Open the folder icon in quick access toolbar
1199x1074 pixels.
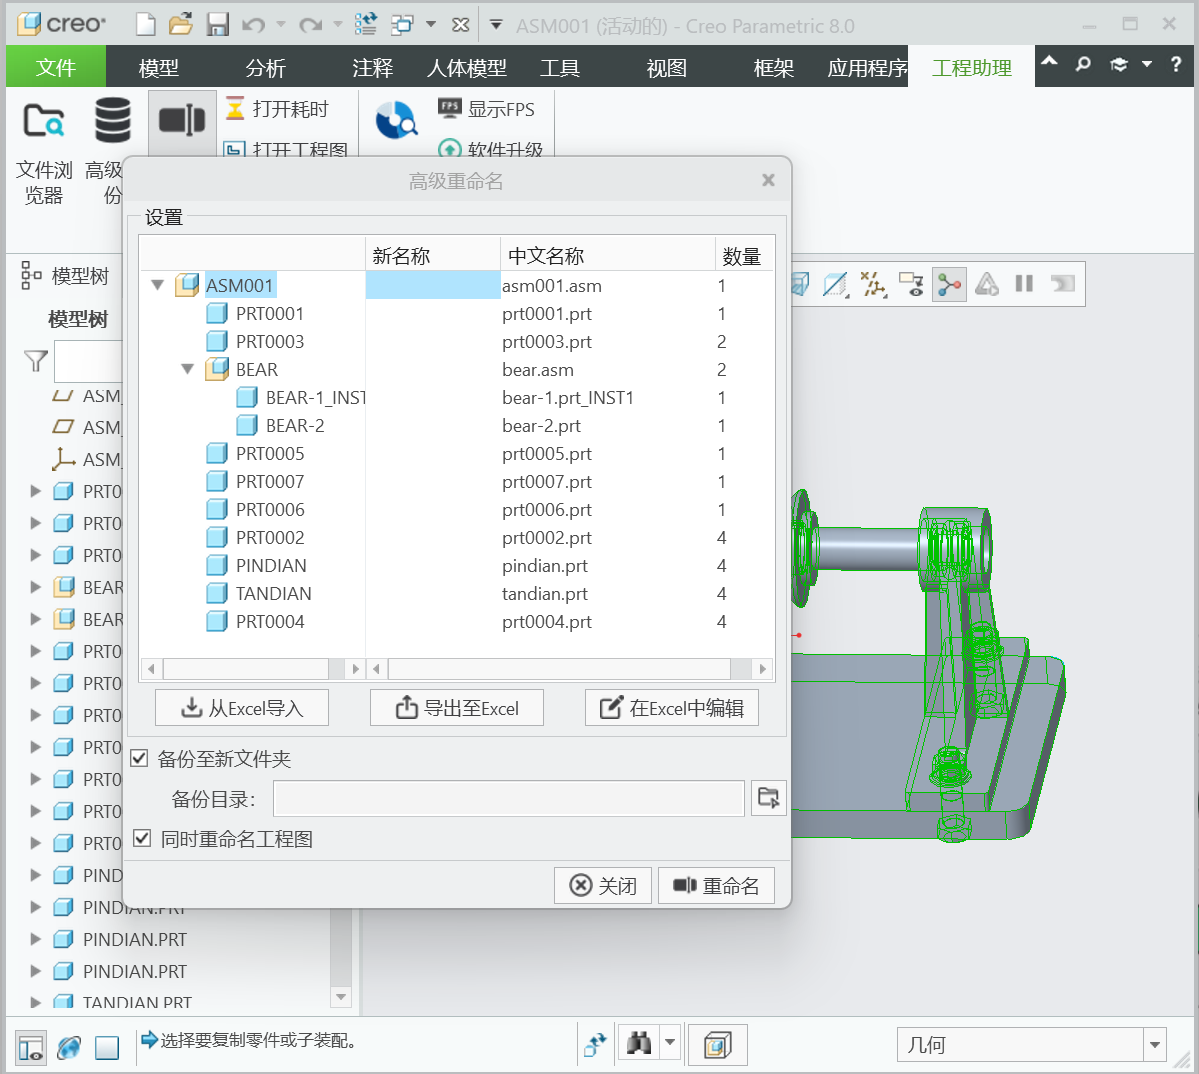click(181, 25)
